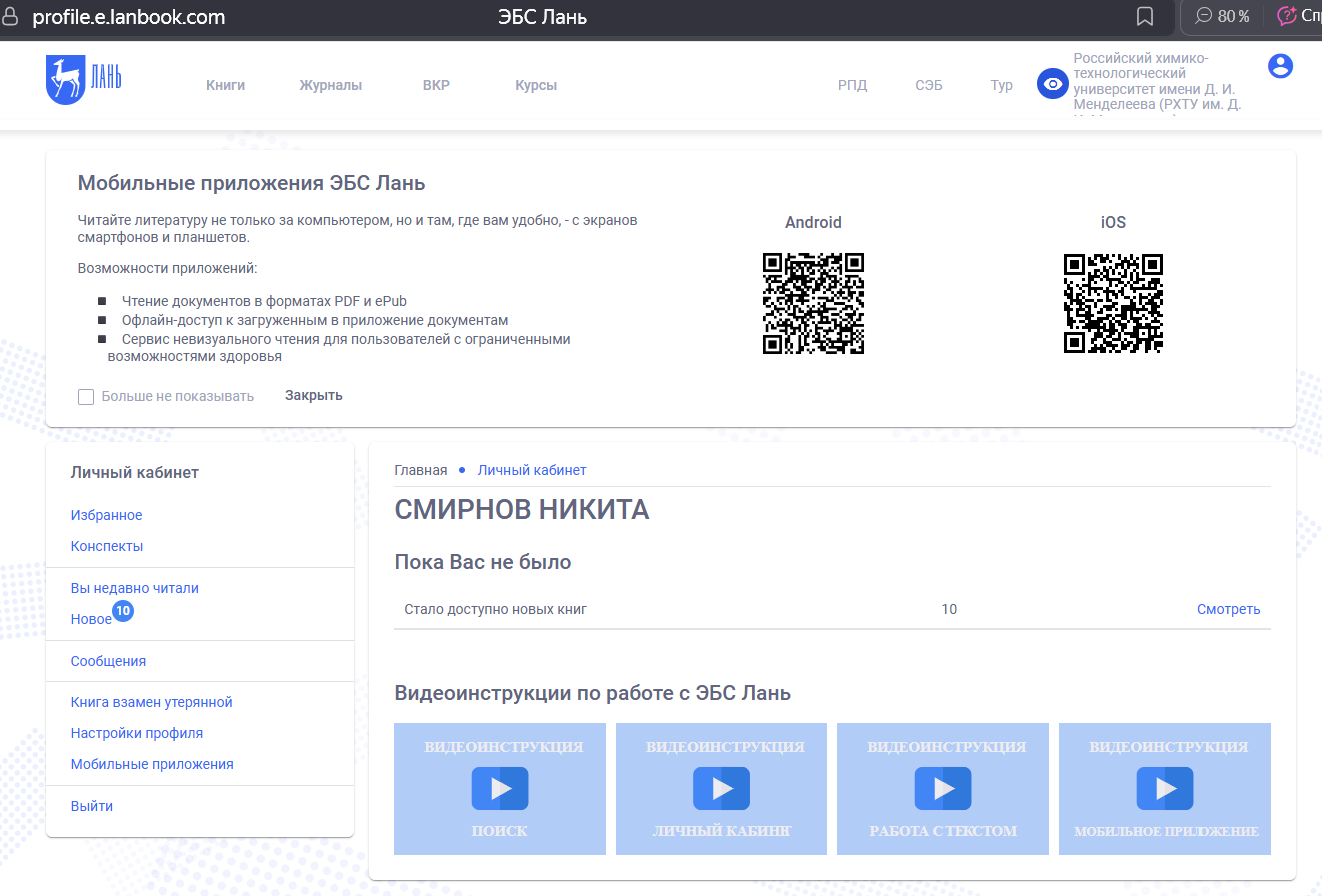Open the user profile avatar icon
The image size is (1322, 896).
click(1280, 66)
